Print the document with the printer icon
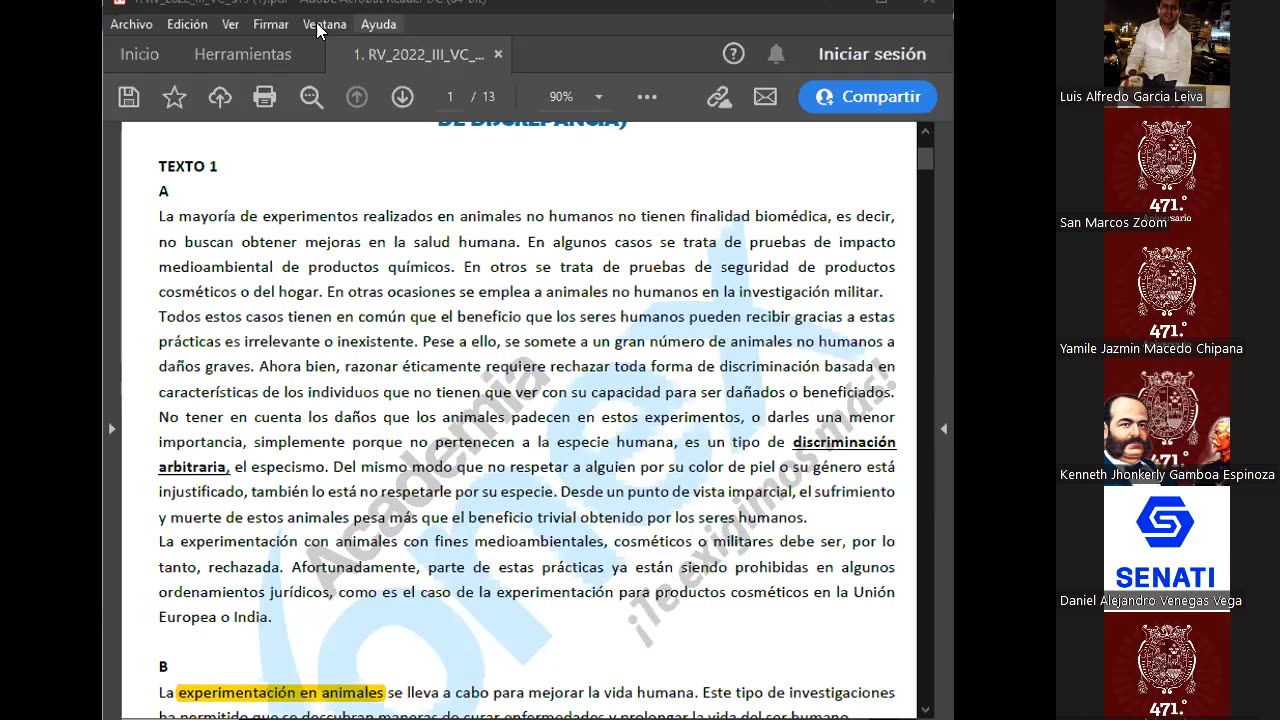This screenshot has height=720, width=1280. pyautogui.click(x=265, y=97)
